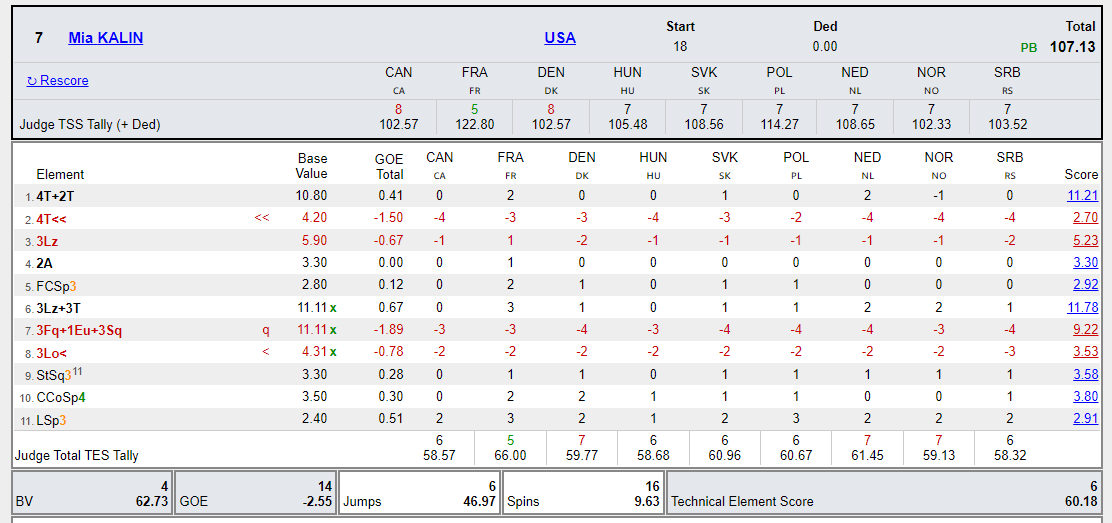Click the BV summary box
Image resolution: width=1112 pixels, height=523 pixels.
(x=88, y=493)
